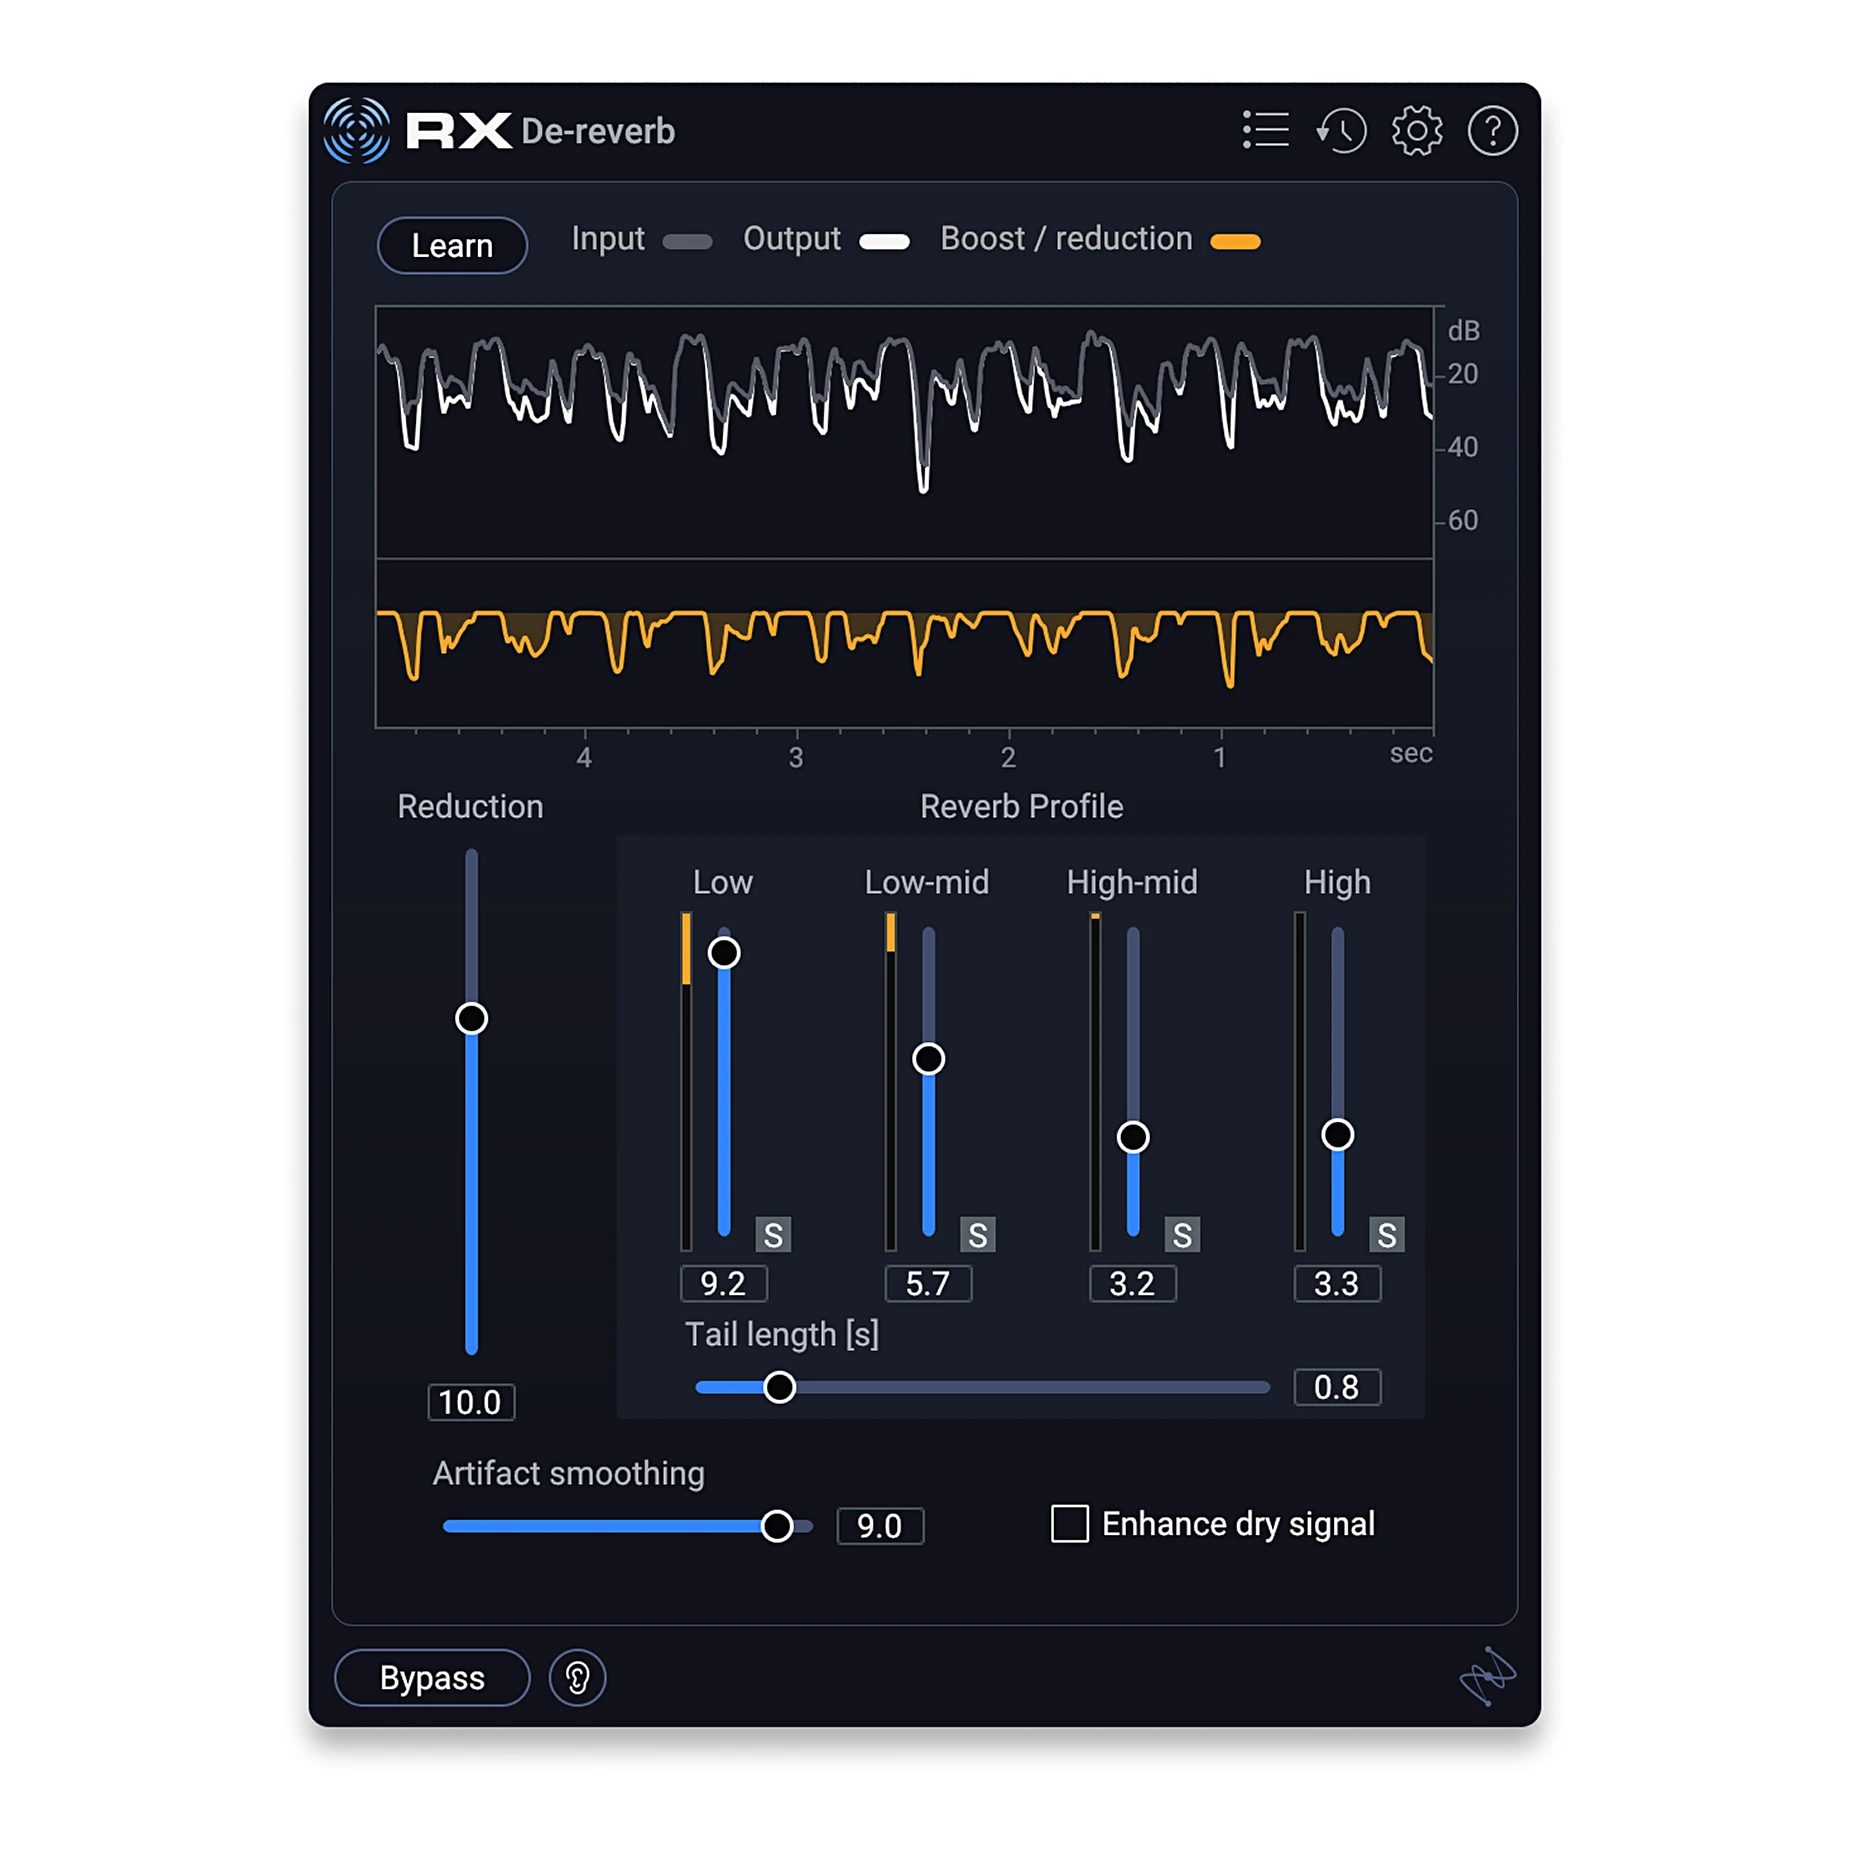Enable the Enhance dry signal checkbox

coord(1069,1524)
